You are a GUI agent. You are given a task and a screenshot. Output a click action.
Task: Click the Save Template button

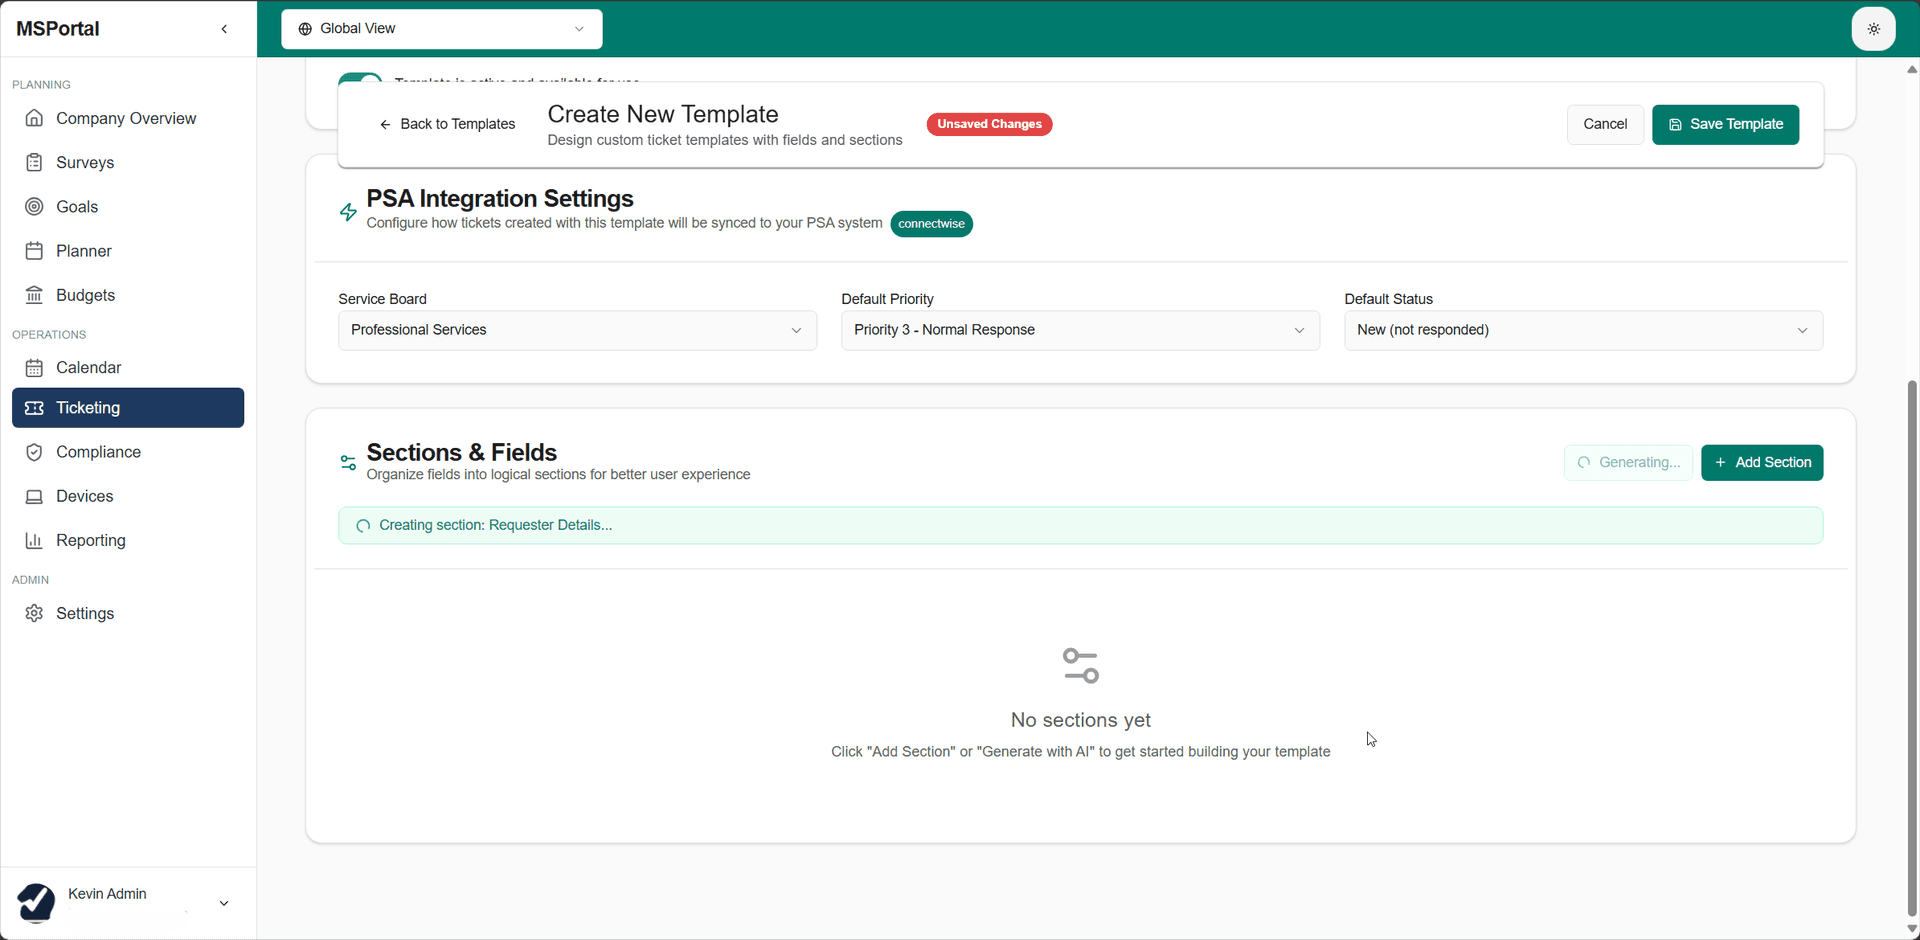click(1725, 124)
